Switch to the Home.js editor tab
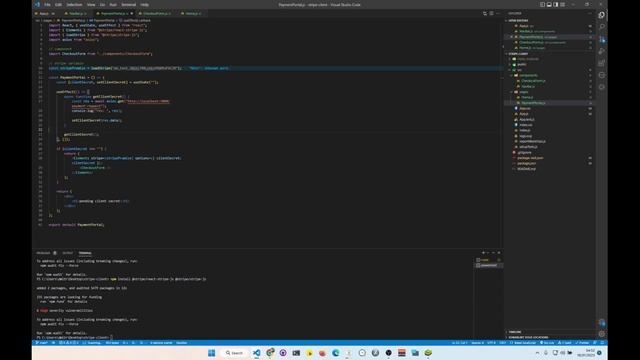The image size is (640, 360). point(191,13)
